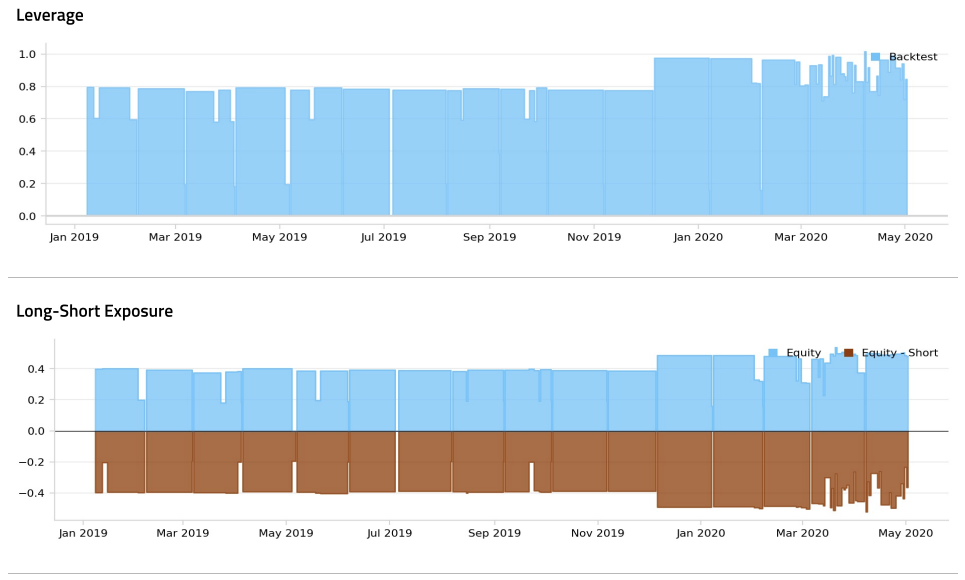965x580 pixels.
Task: Click Nov 2019 label on Leverage chart axis
Action: click(x=594, y=237)
